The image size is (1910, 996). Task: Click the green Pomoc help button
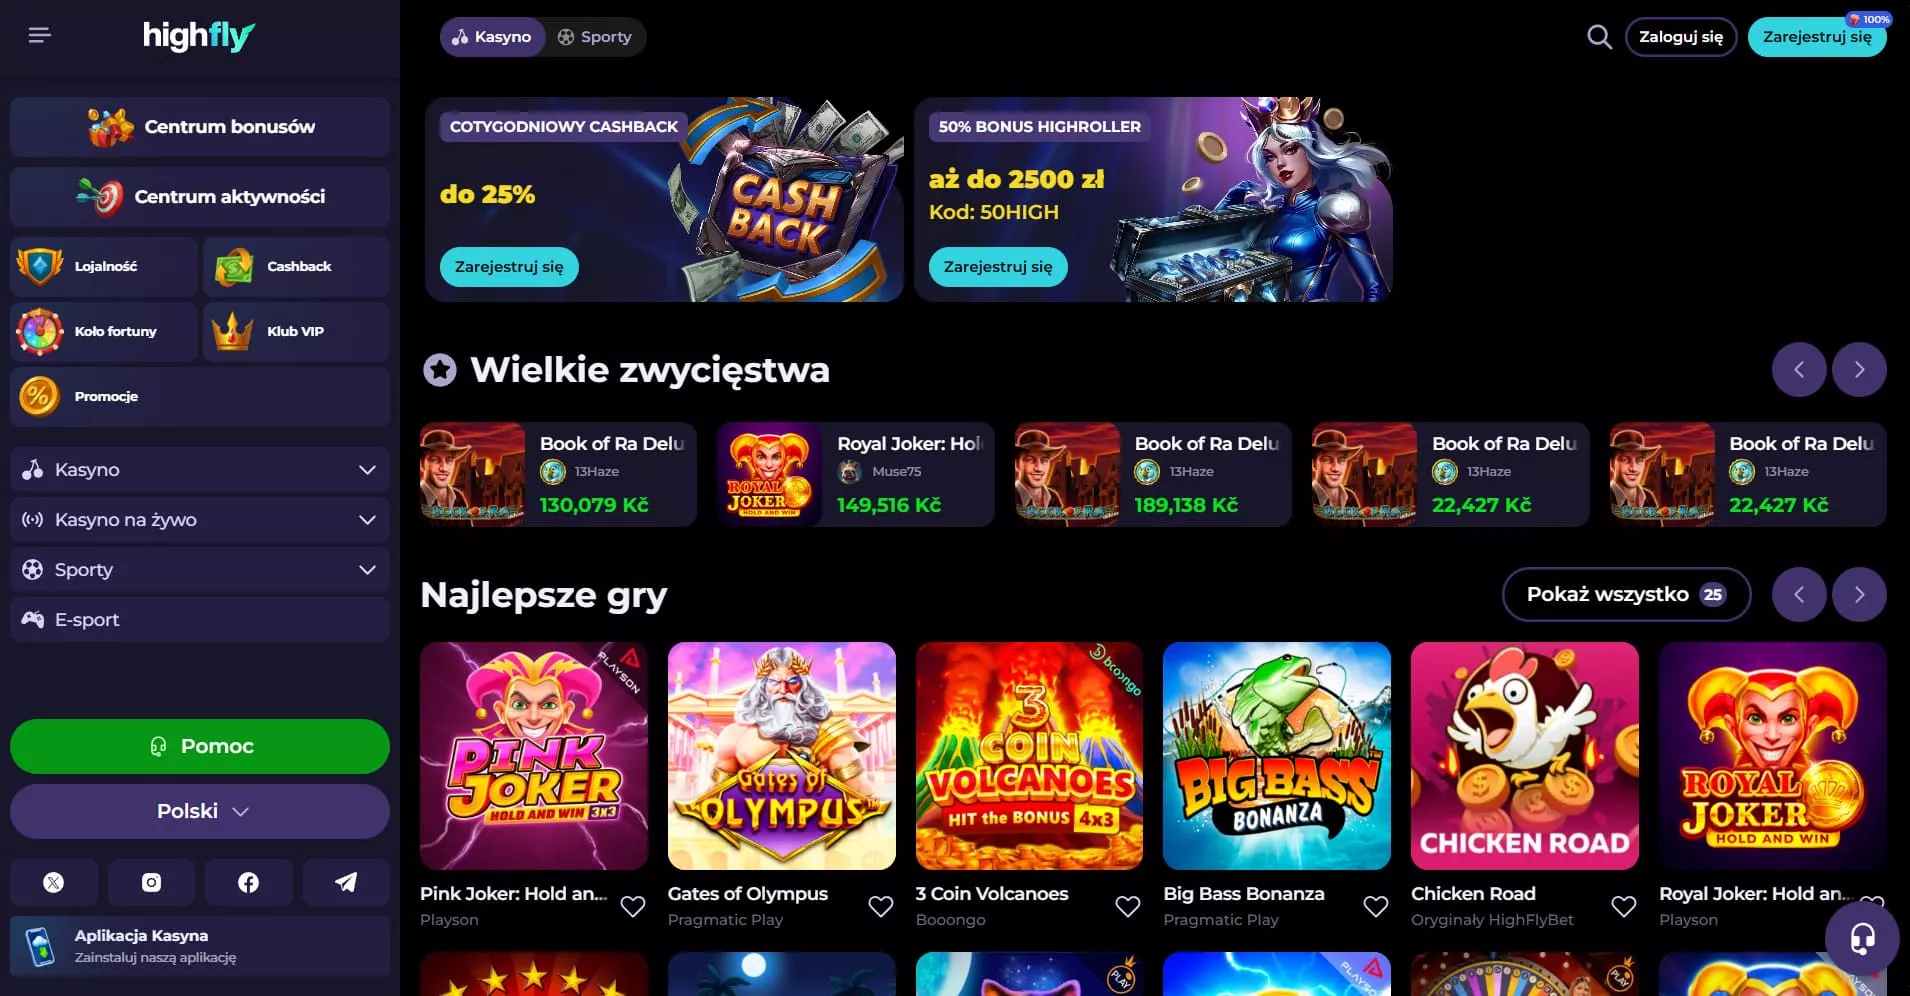200,746
